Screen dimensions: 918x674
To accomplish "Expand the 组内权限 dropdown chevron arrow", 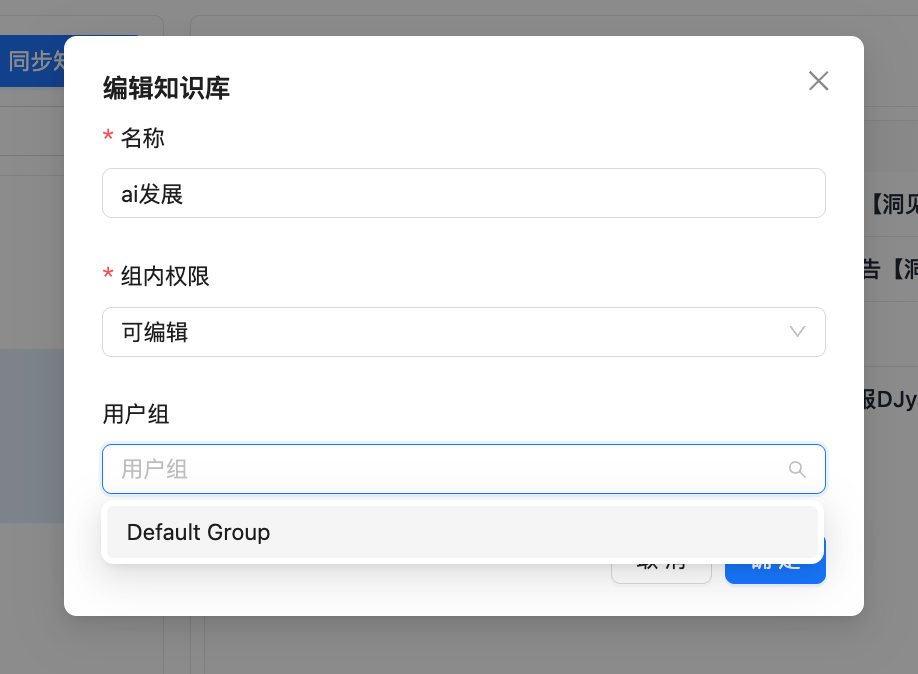I will point(797,332).
